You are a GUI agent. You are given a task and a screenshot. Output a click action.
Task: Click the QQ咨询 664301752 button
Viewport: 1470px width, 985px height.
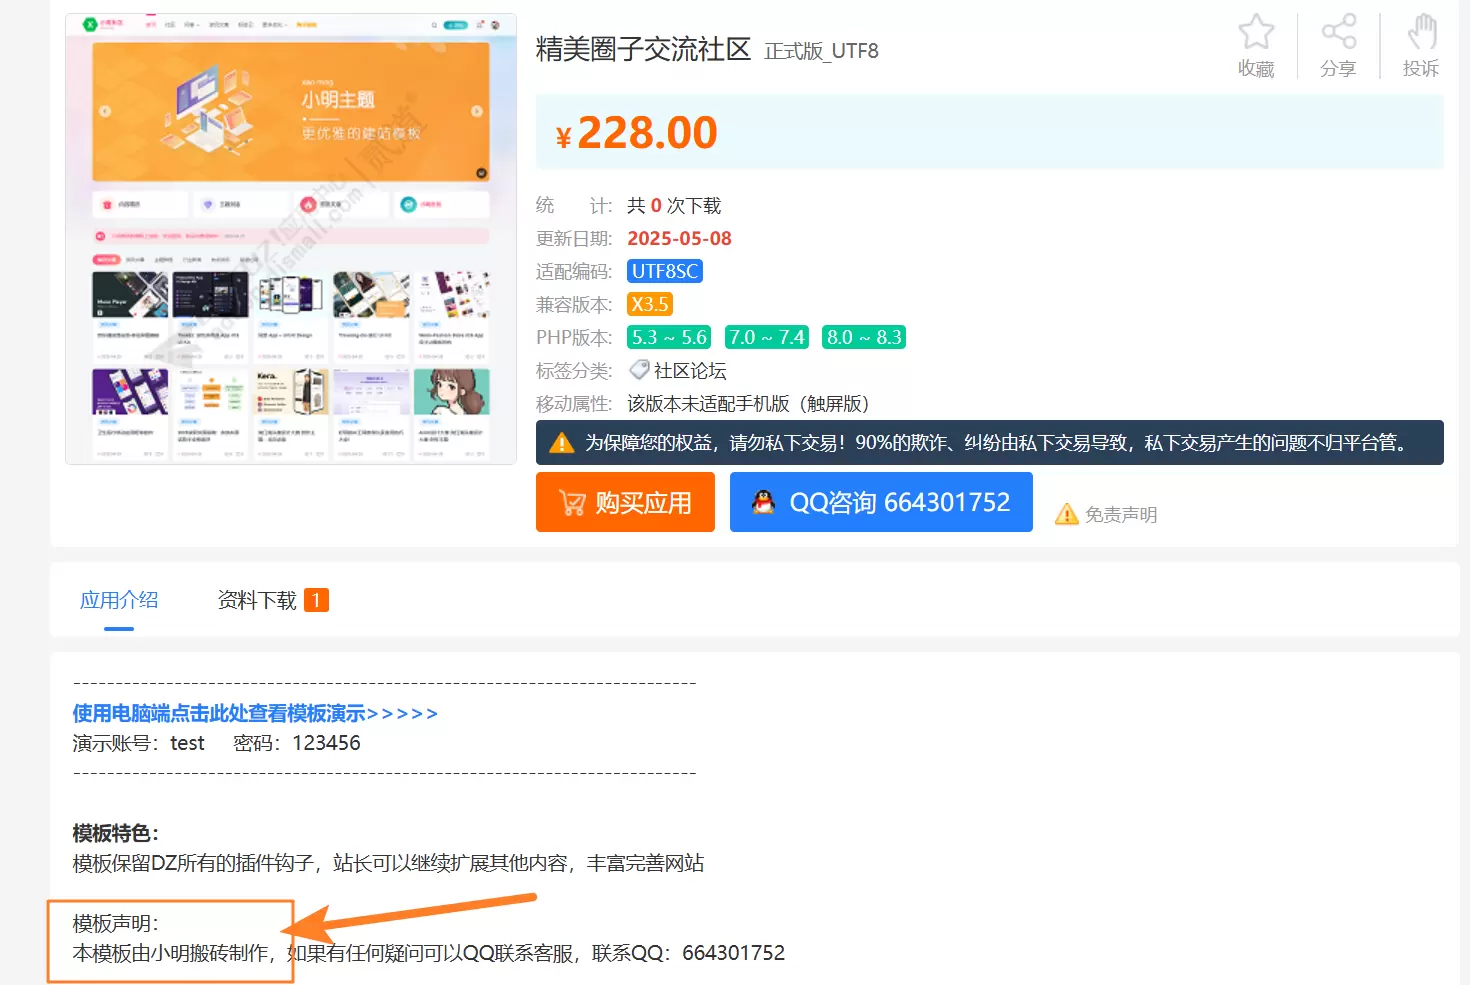pyautogui.click(x=881, y=502)
